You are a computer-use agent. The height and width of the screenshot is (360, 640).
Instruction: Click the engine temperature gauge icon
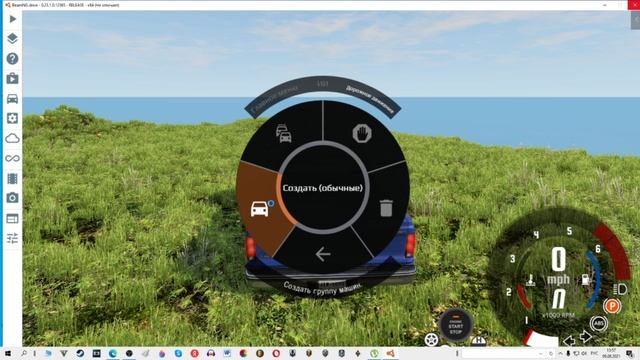pos(530,280)
